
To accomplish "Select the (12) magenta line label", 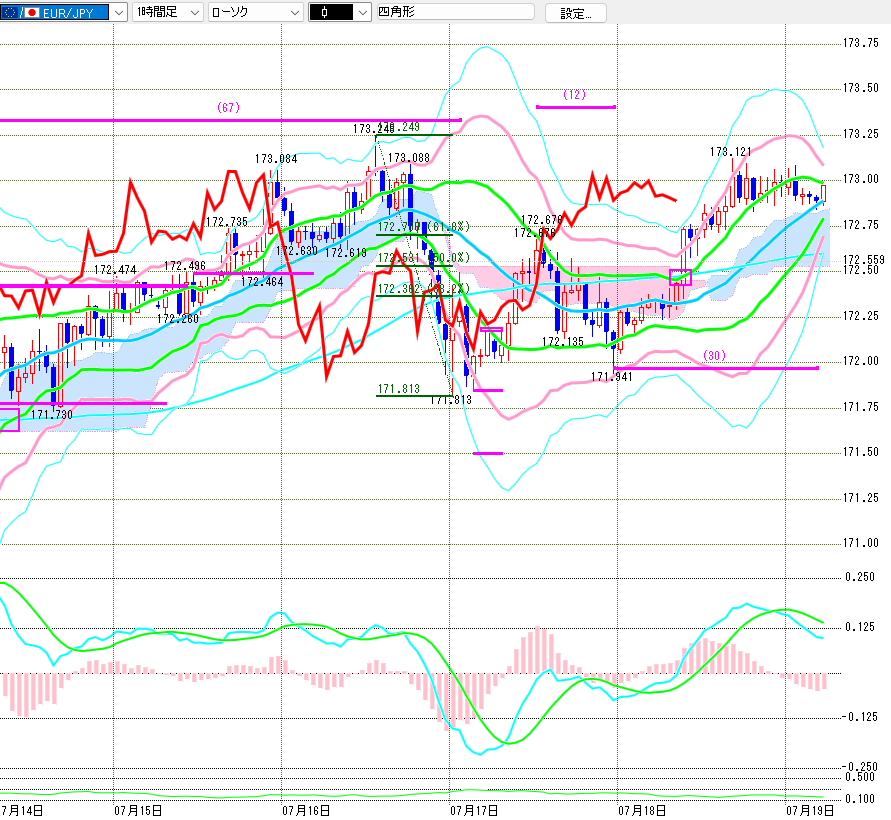I will [574, 94].
